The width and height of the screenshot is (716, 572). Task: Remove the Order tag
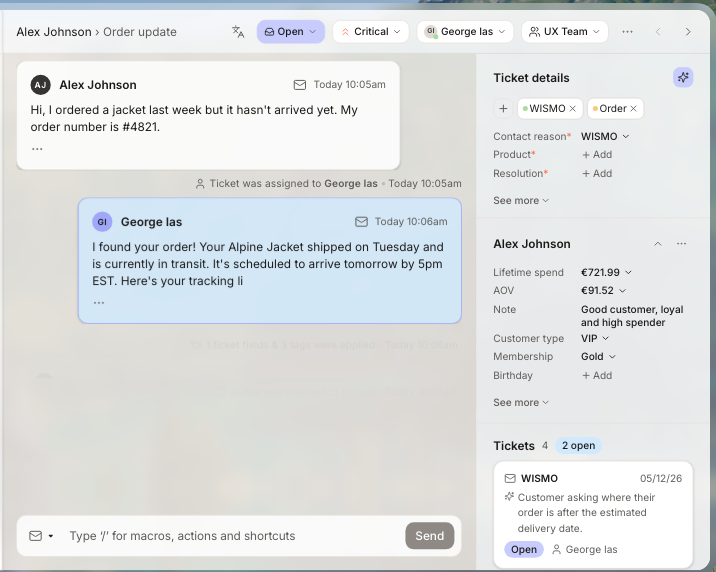tap(633, 109)
